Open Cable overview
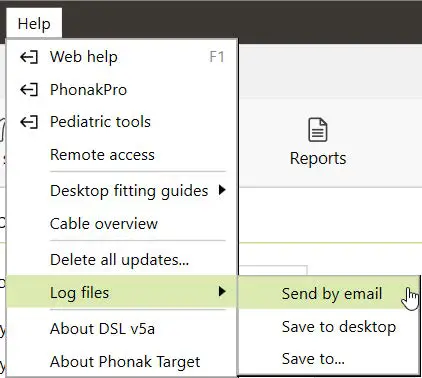422x378 pixels. pyautogui.click(x=122, y=223)
